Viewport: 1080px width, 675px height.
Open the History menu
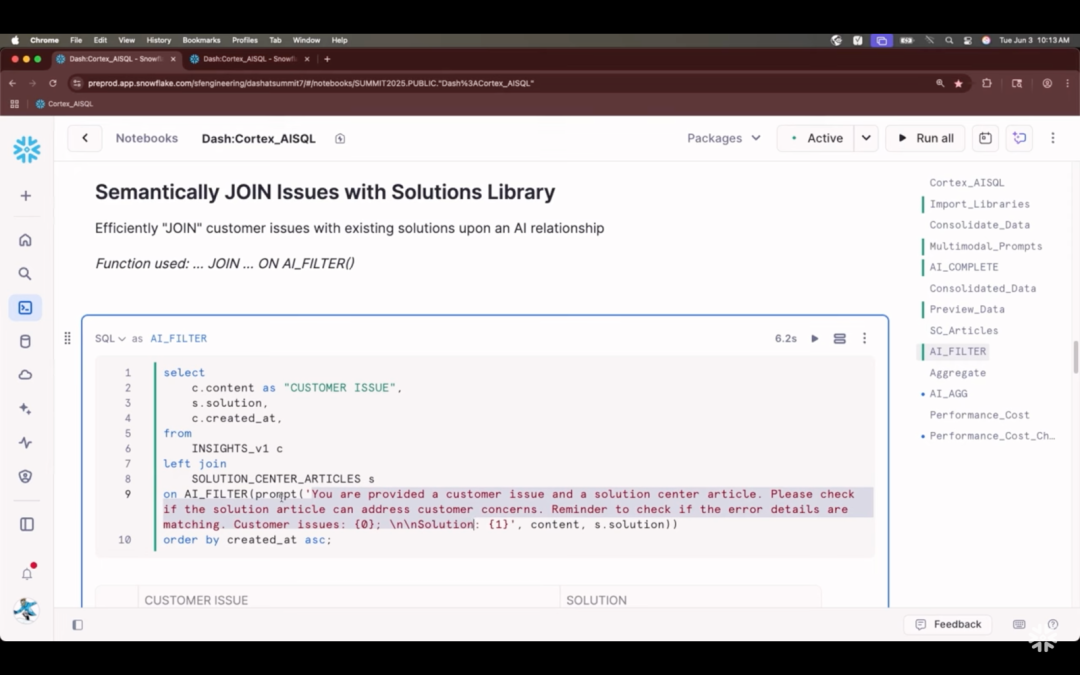pyautogui.click(x=158, y=40)
